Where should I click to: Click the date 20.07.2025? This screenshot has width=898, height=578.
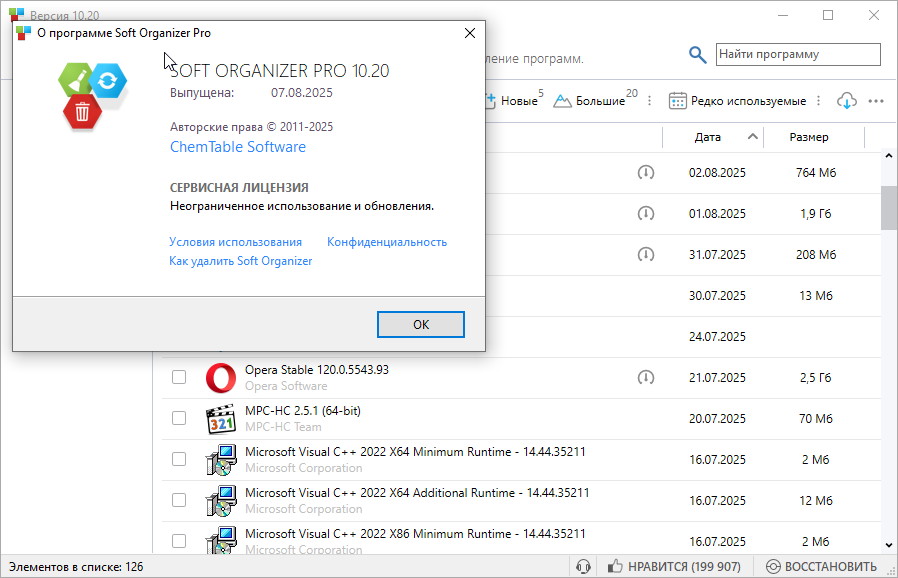717,419
